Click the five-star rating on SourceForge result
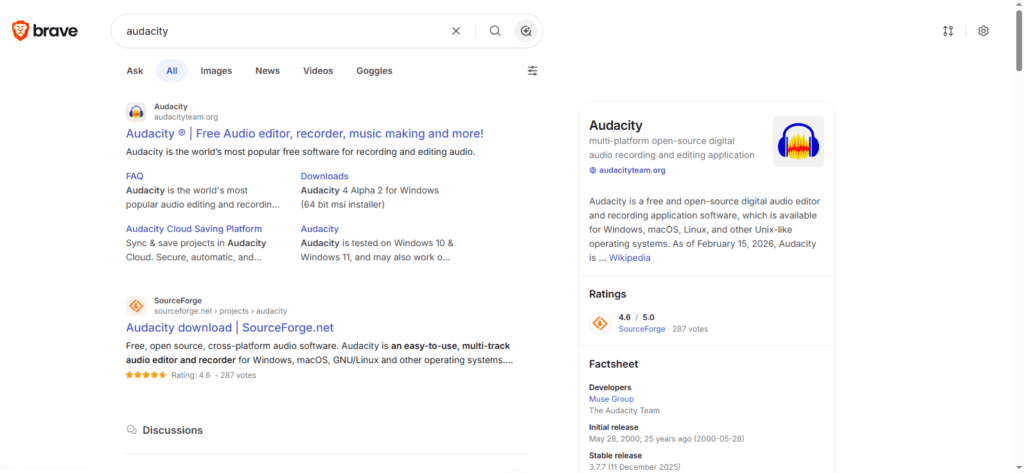 tap(146, 376)
